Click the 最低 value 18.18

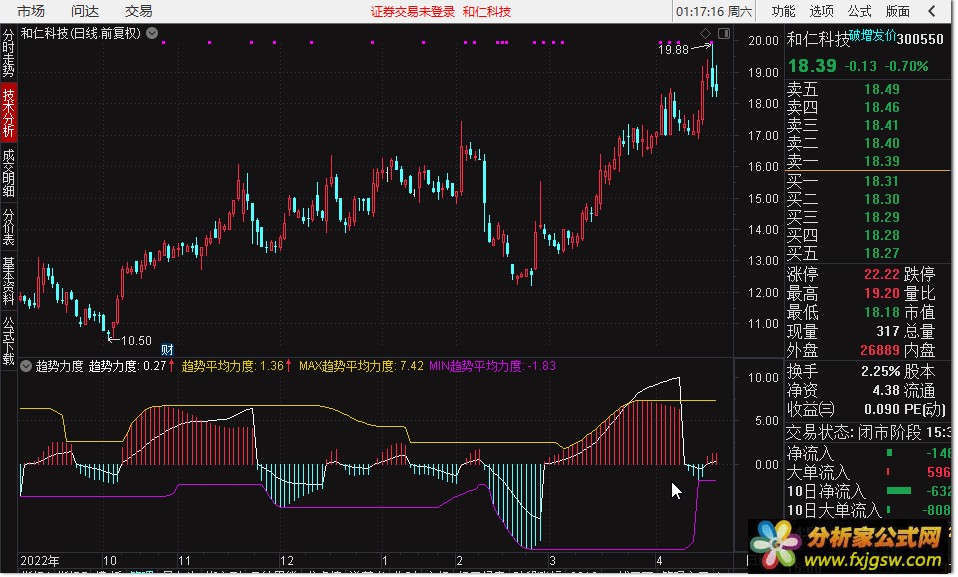coord(882,312)
